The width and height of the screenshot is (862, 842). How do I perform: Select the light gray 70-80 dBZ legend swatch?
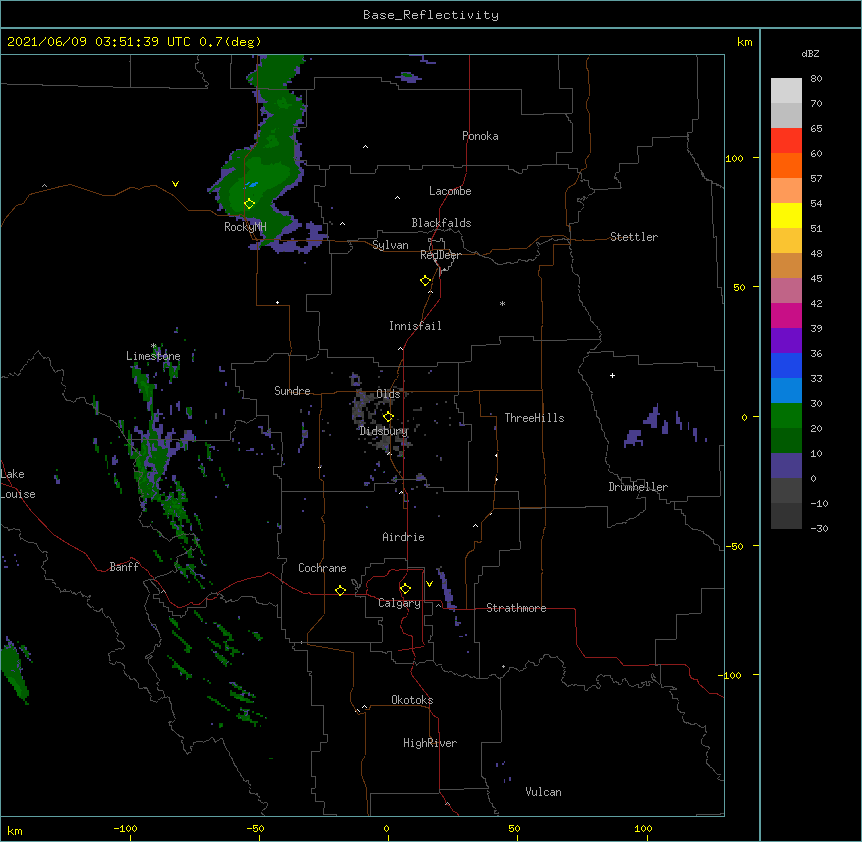786,91
